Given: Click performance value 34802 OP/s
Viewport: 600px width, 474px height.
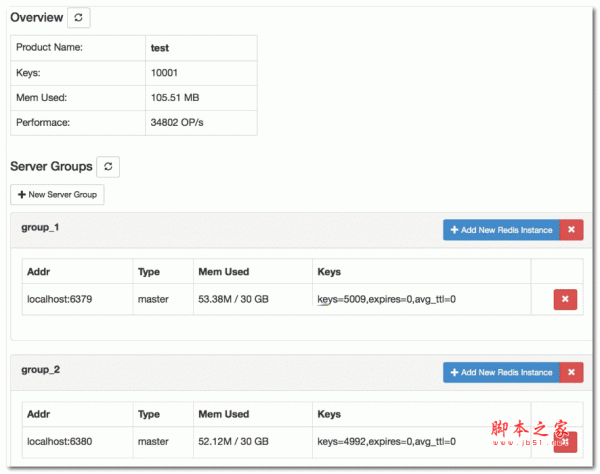Looking at the screenshot, I should pos(177,122).
